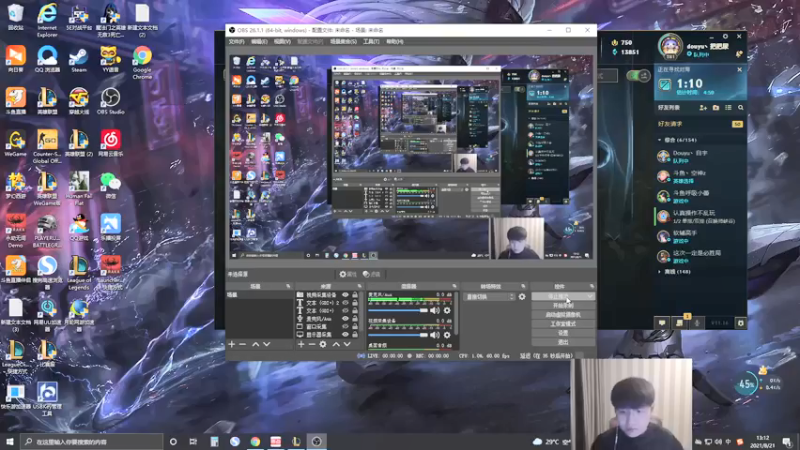Remove selected source in OBS
The image size is (800, 450).
pyautogui.click(x=312, y=344)
